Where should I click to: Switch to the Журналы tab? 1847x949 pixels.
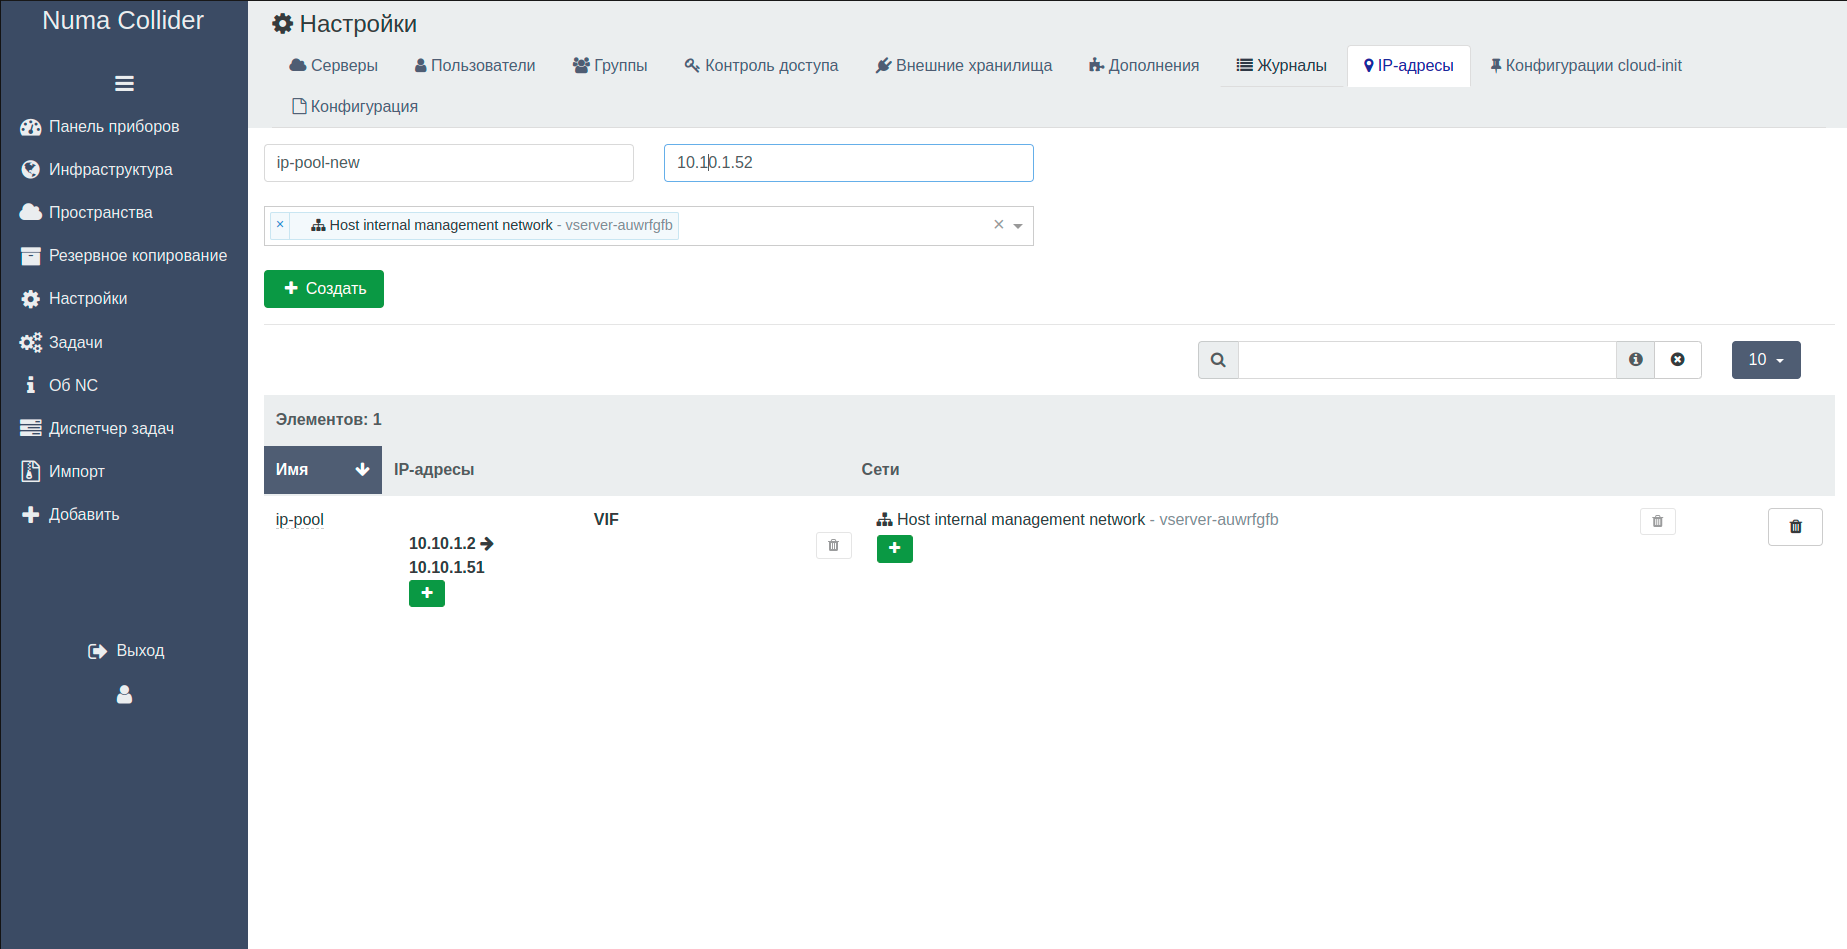click(x=1282, y=66)
